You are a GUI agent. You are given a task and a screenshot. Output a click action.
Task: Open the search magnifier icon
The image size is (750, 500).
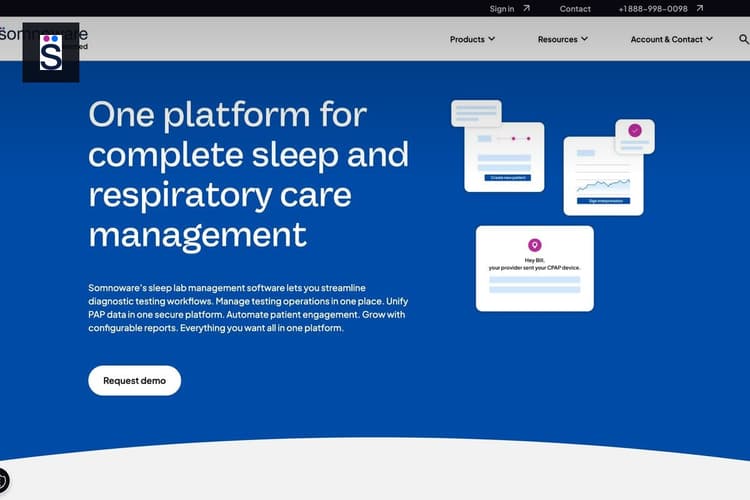click(743, 39)
